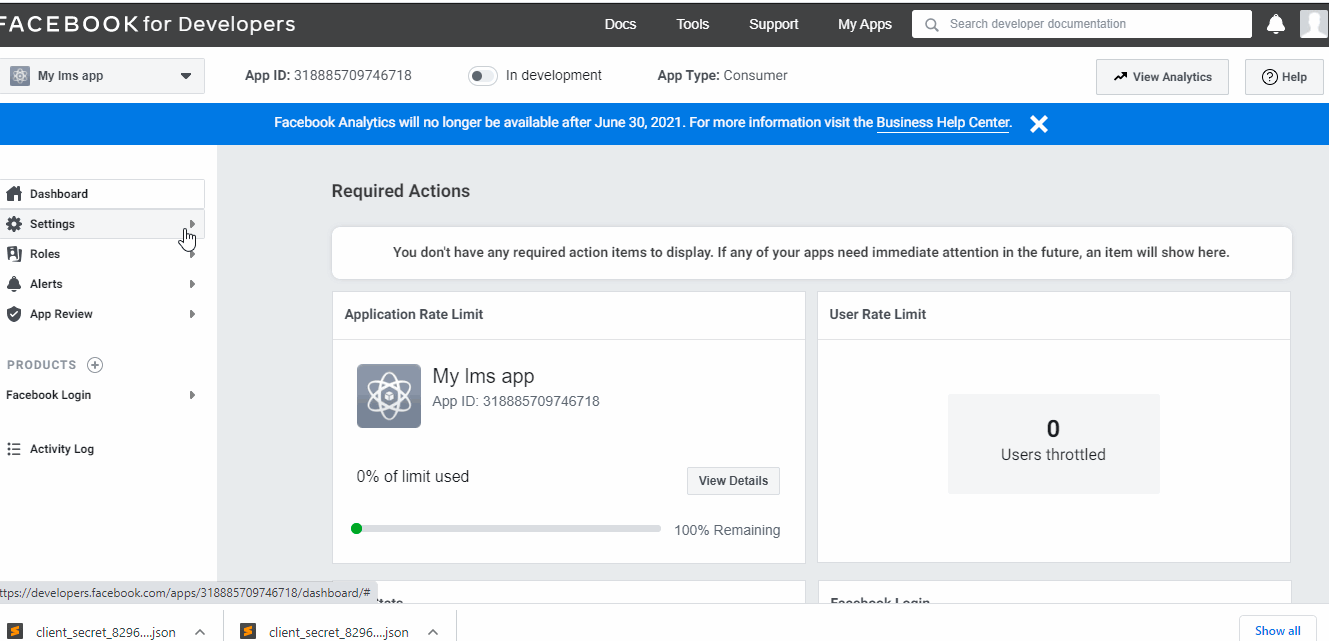Click the 100% Remaining text
The width and height of the screenshot is (1329, 641).
727,530
